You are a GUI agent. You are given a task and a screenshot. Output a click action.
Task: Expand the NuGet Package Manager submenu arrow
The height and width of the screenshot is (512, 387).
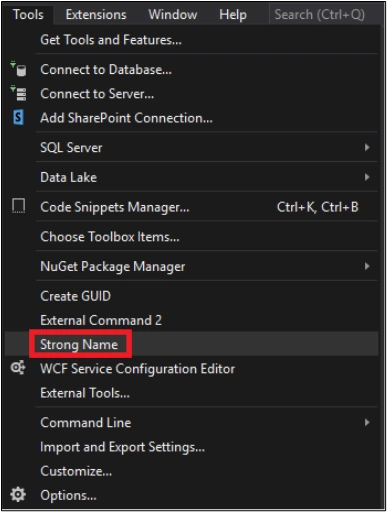[367, 266]
